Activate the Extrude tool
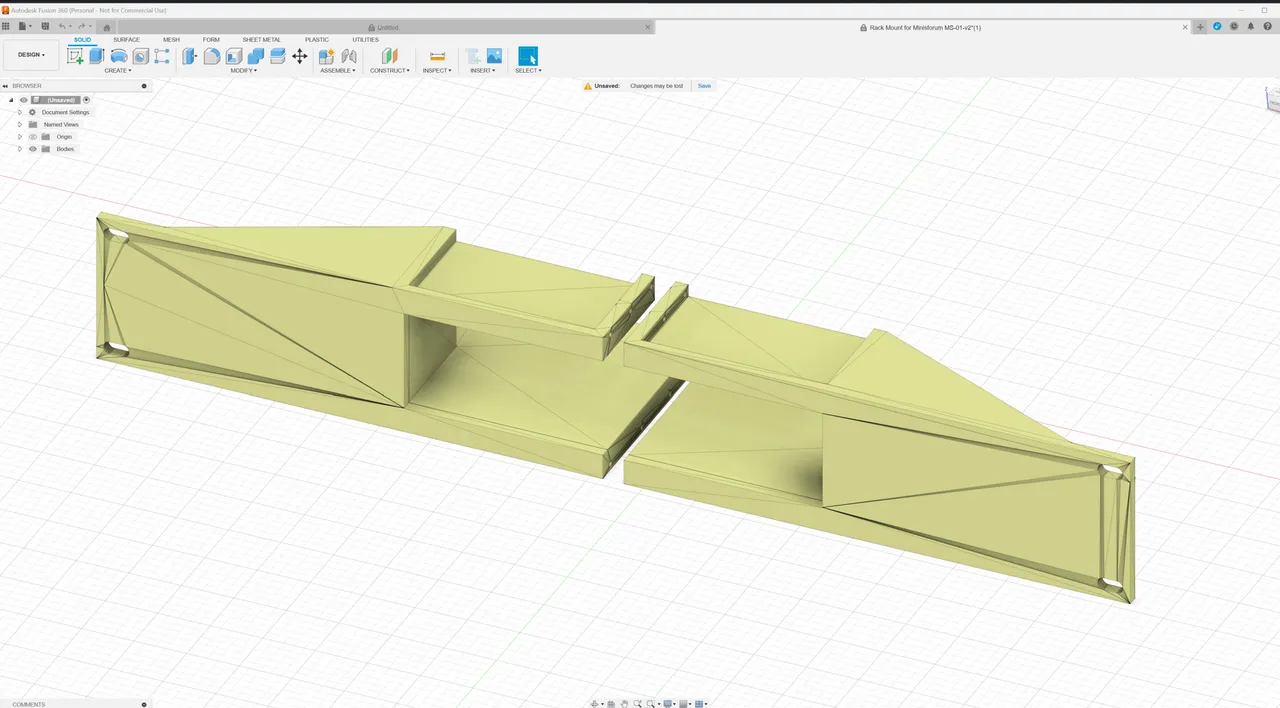Image resolution: width=1280 pixels, height=708 pixels. coord(96,56)
